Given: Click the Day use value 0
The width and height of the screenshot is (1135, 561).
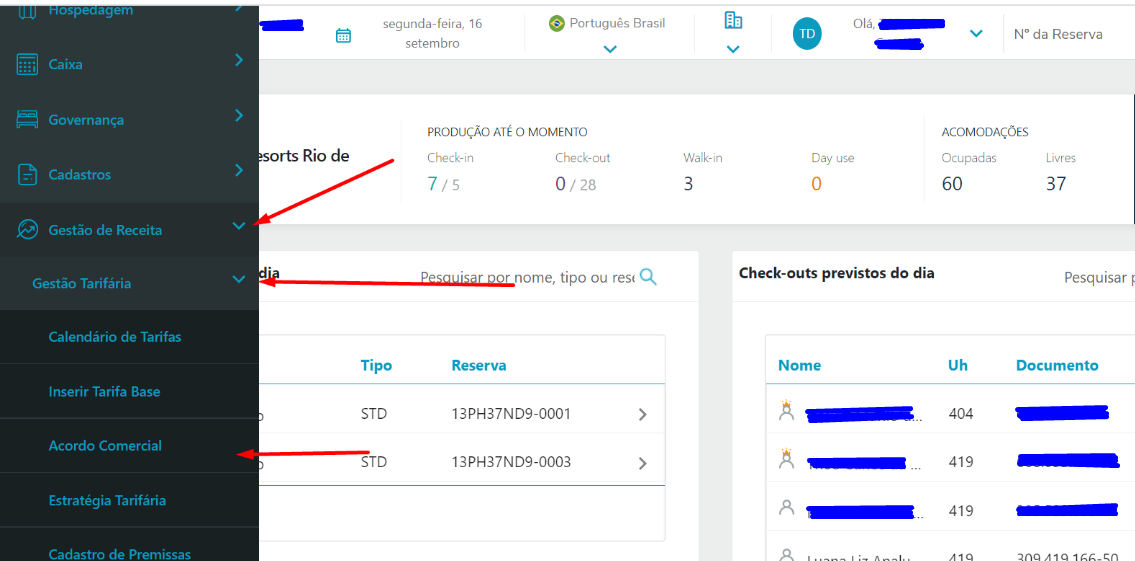Looking at the screenshot, I should [x=816, y=184].
